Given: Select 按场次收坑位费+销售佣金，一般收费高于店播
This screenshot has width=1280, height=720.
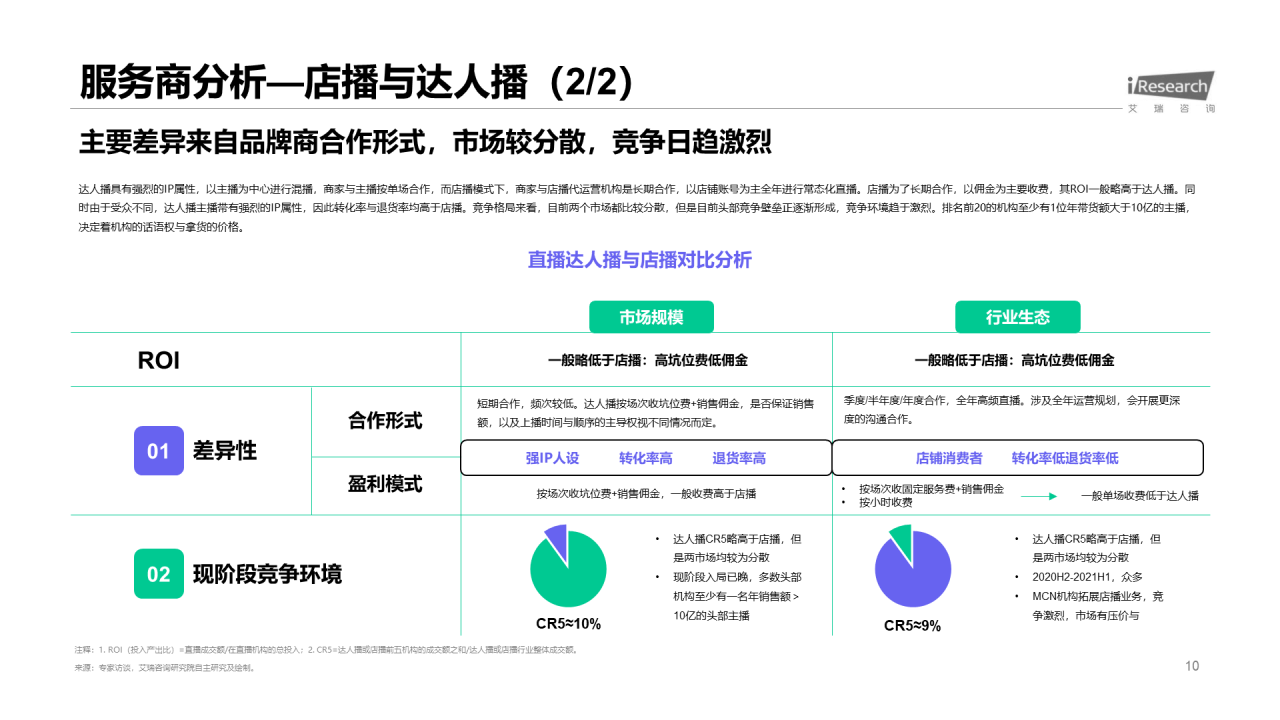Looking at the screenshot, I should pyautogui.click(x=646, y=493).
